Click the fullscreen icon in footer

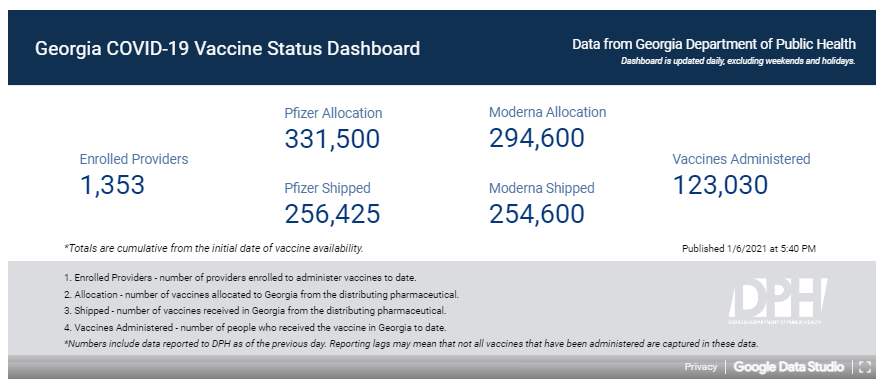tap(864, 367)
